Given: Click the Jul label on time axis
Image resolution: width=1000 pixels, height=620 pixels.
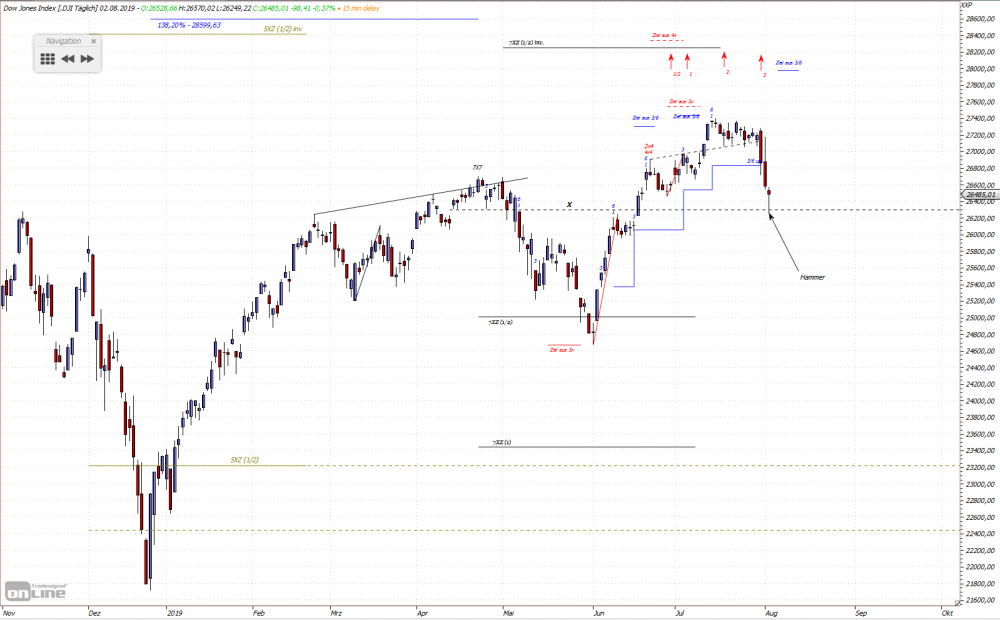Looking at the screenshot, I should 680,613.
